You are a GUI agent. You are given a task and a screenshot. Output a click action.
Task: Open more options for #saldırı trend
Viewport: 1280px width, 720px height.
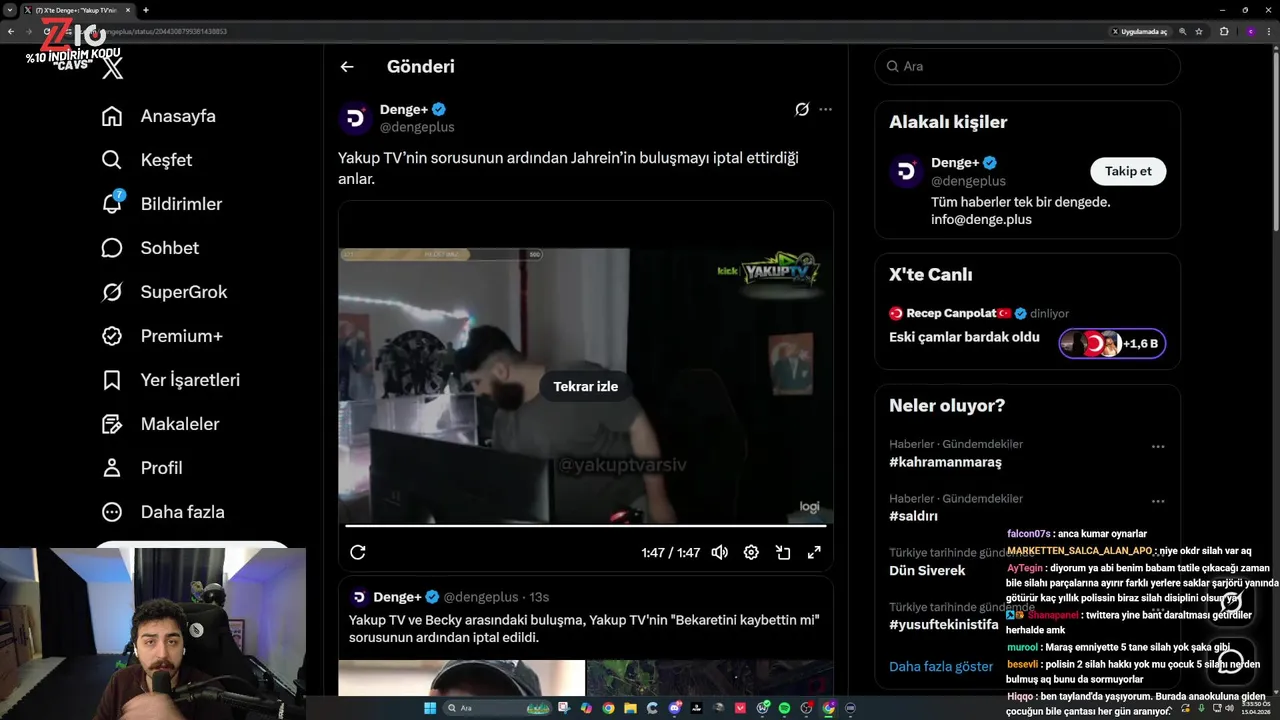pos(1158,501)
